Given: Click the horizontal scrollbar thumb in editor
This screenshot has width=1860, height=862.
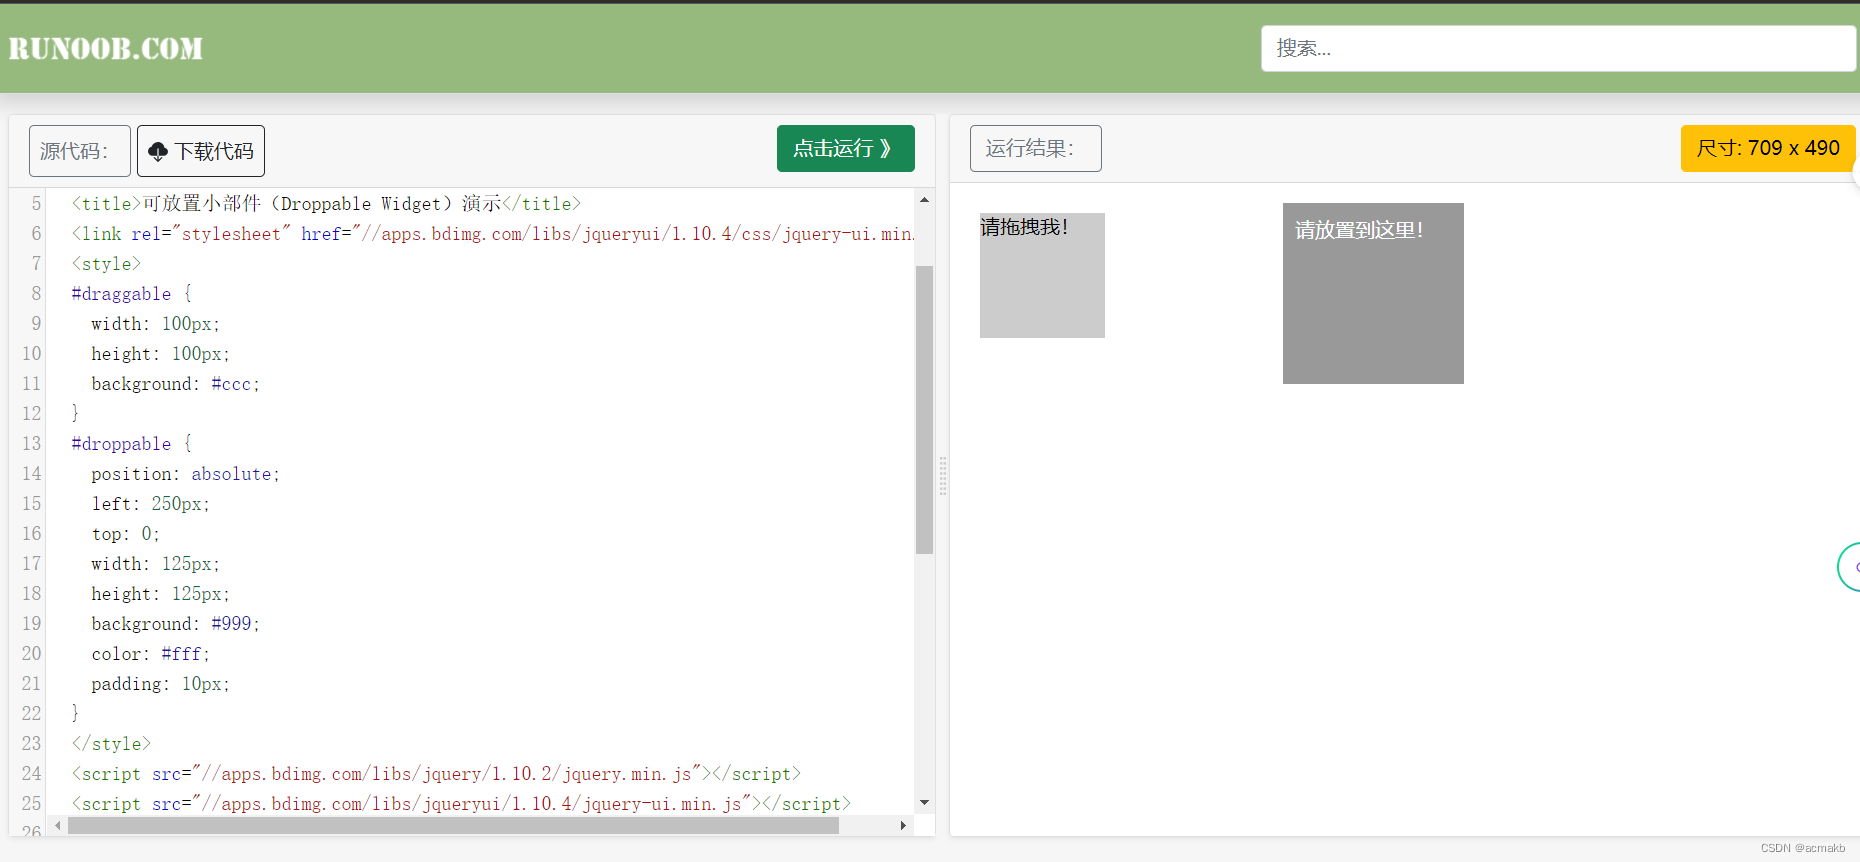Looking at the screenshot, I should 453,825.
